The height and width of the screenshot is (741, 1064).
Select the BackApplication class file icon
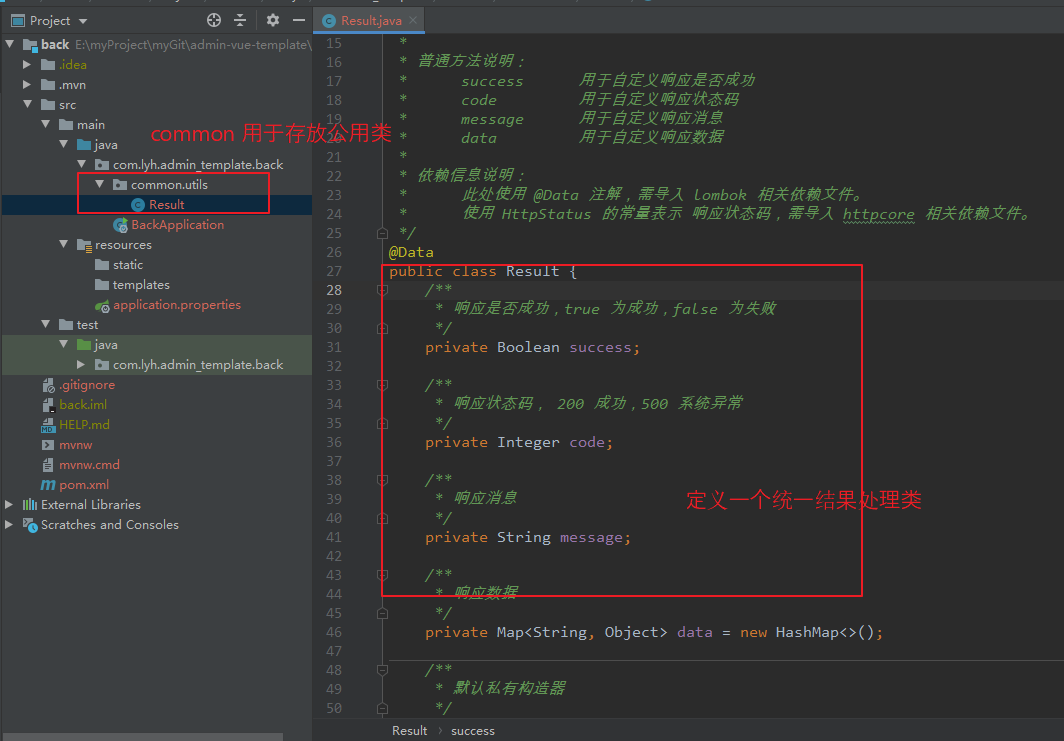(121, 225)
